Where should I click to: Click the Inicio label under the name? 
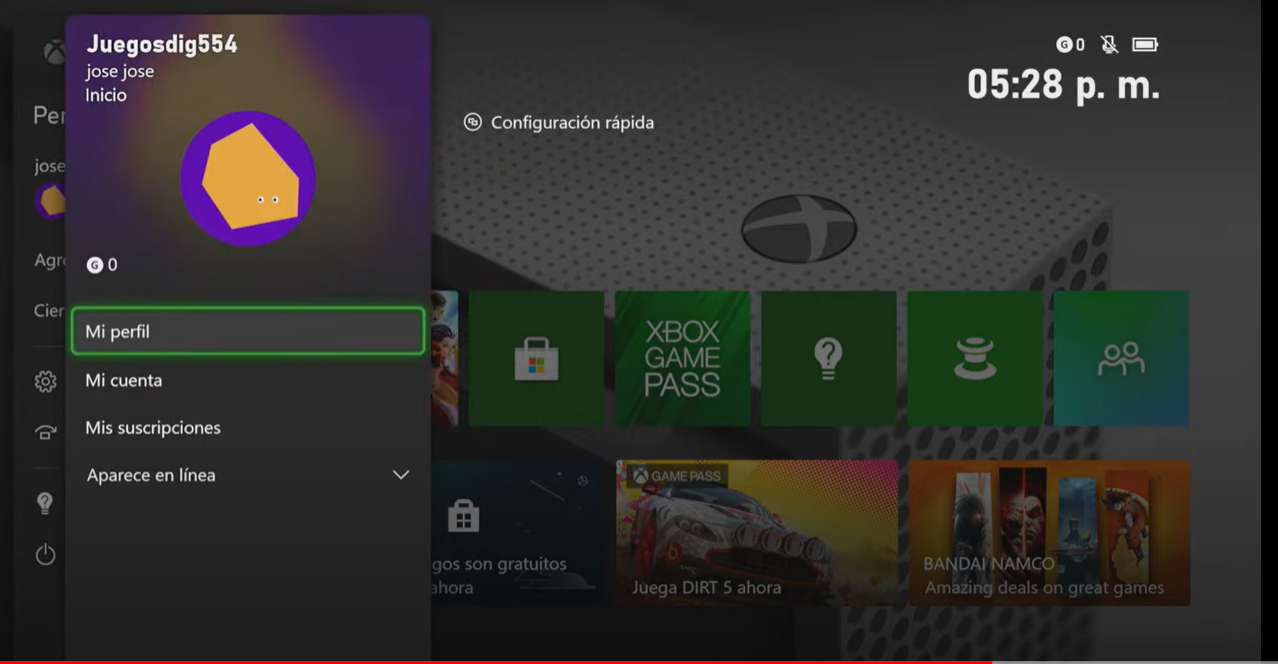tap(106, 96)
